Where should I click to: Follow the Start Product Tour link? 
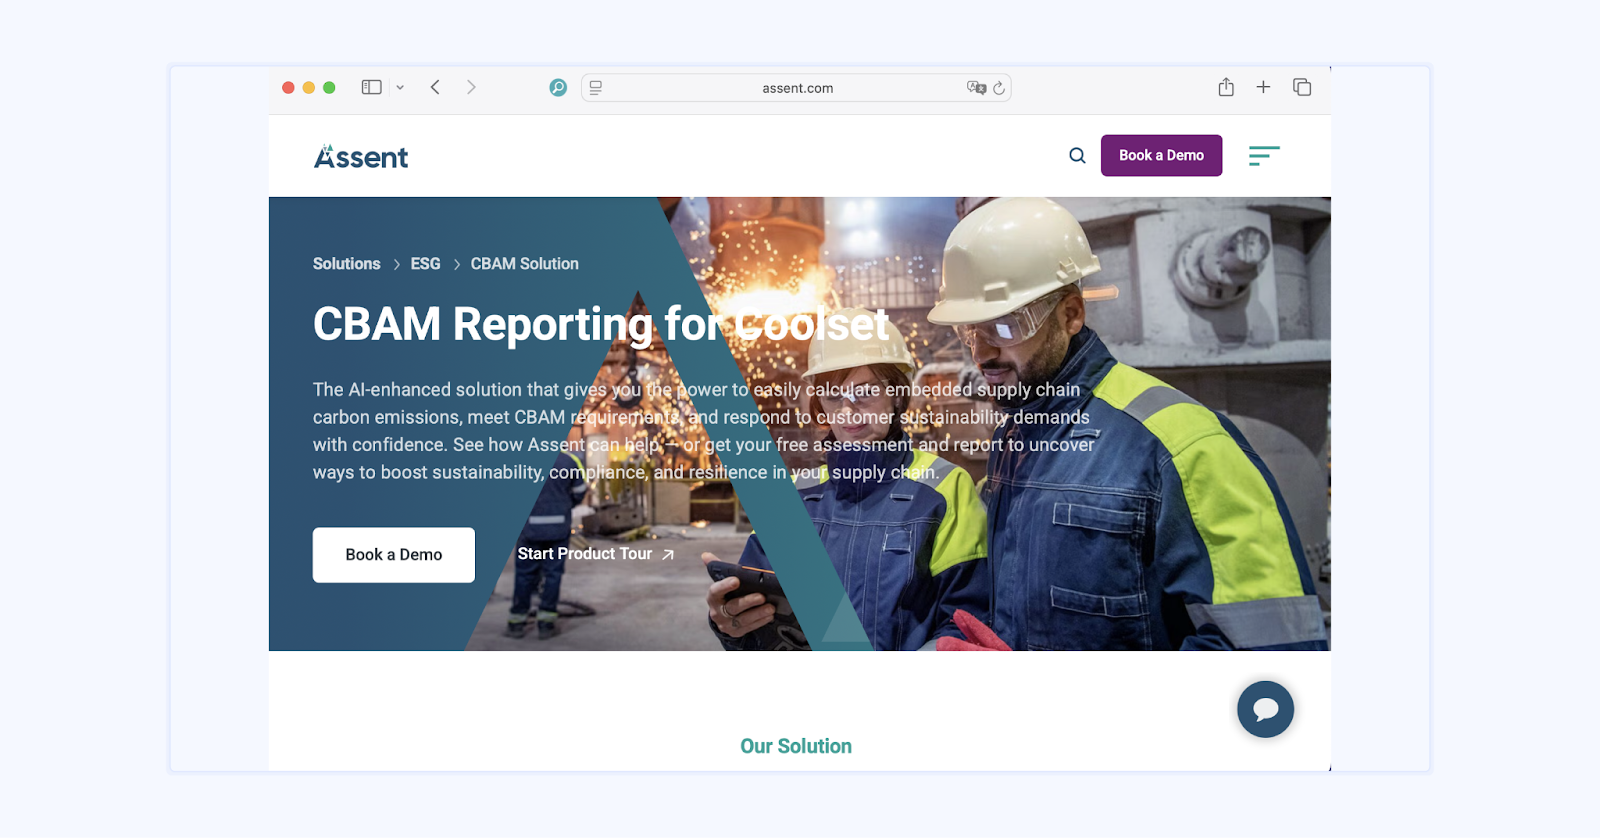click(596, 554)
